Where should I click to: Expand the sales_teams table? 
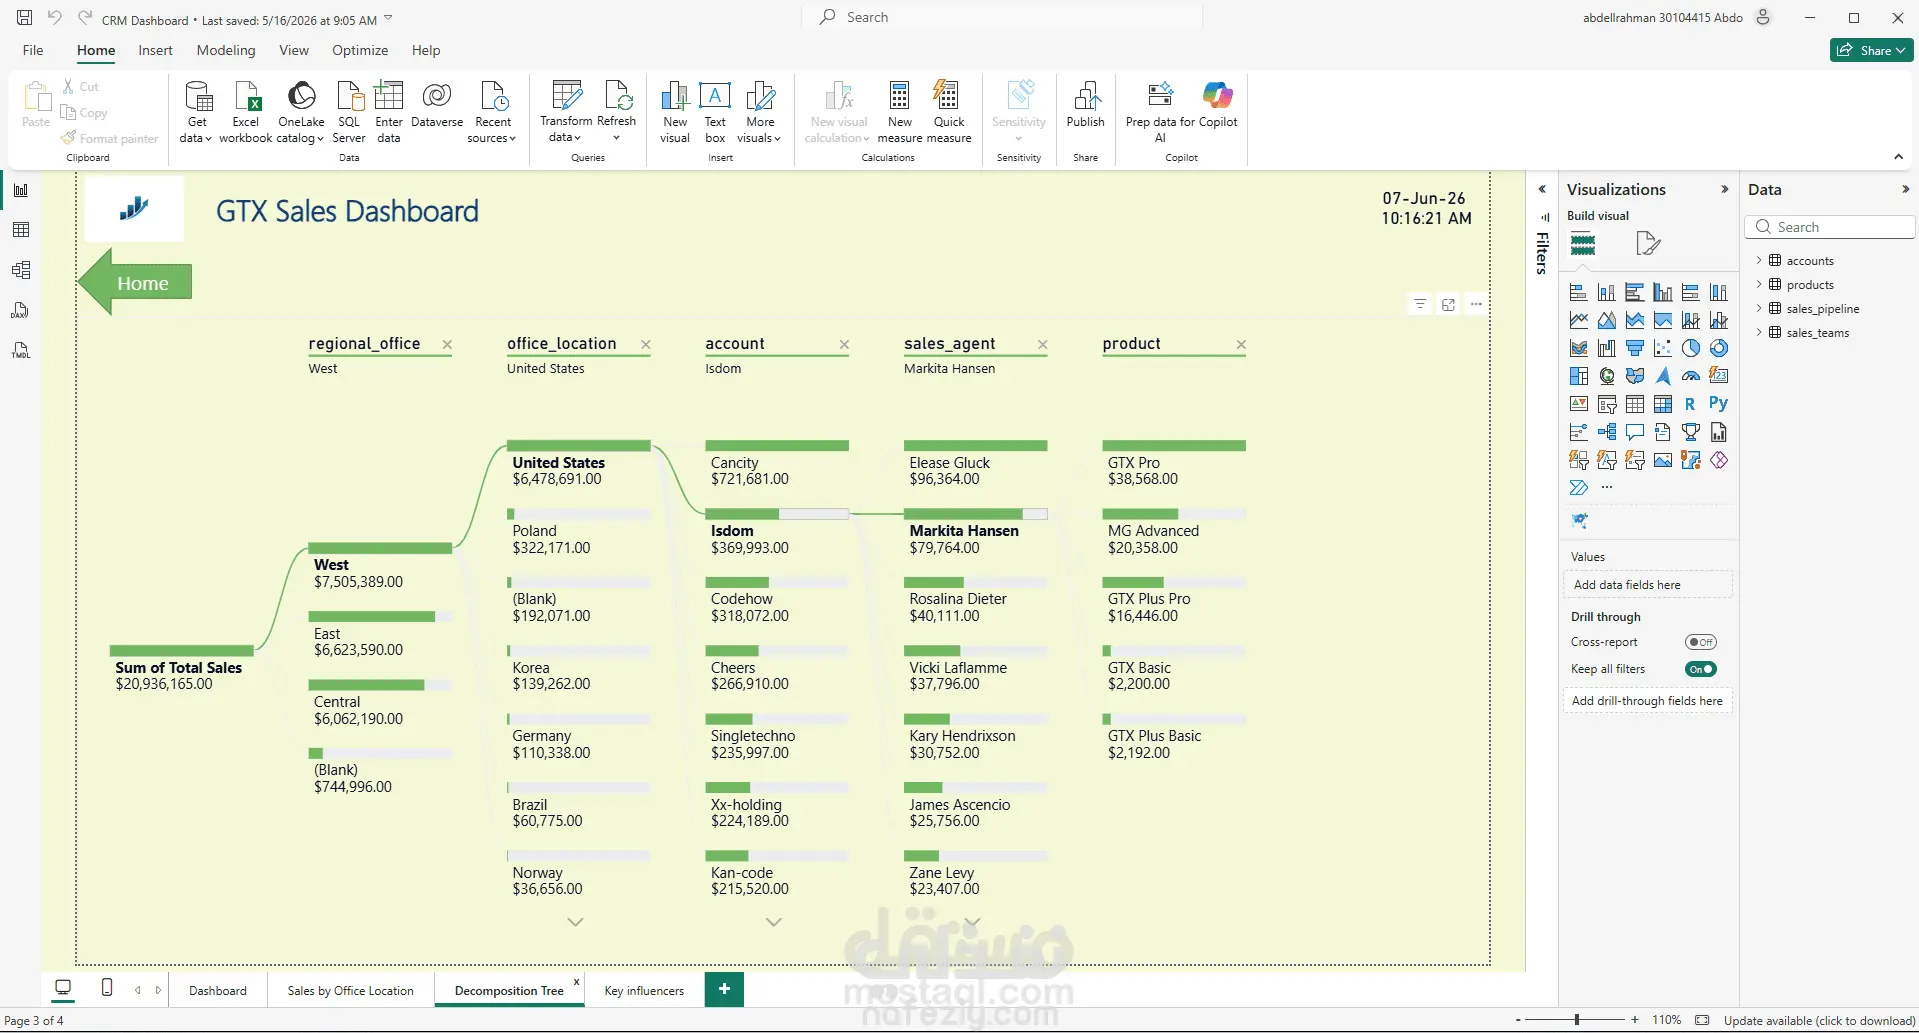[x=1759, y=332]
